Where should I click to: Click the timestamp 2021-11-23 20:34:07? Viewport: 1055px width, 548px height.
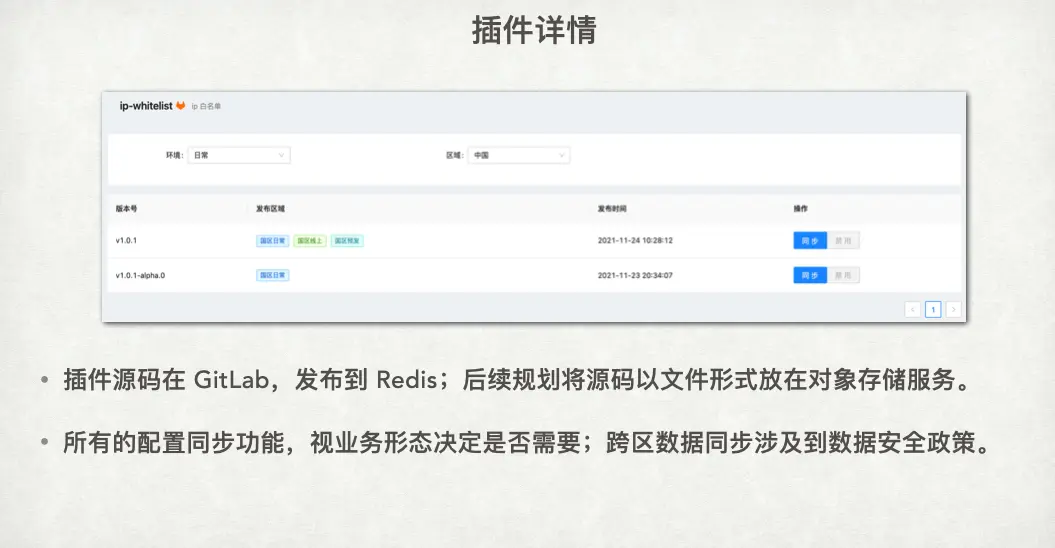tap(635, 275)
